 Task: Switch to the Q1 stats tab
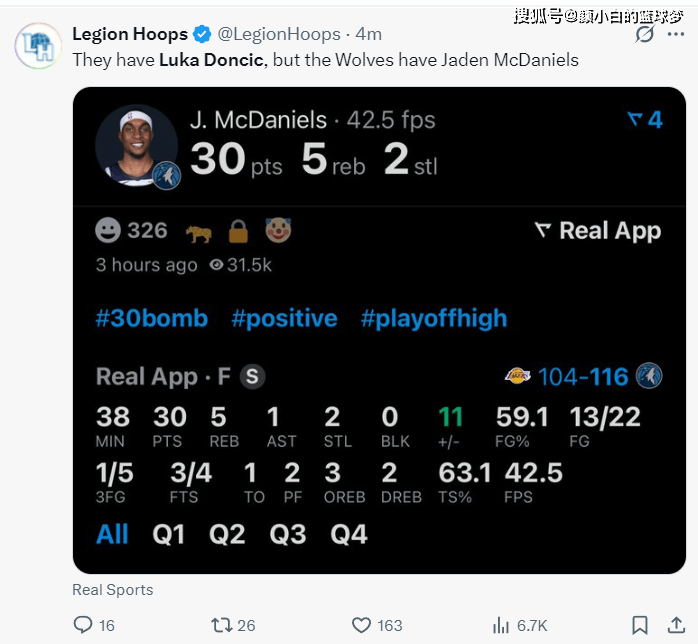point(168,534)
